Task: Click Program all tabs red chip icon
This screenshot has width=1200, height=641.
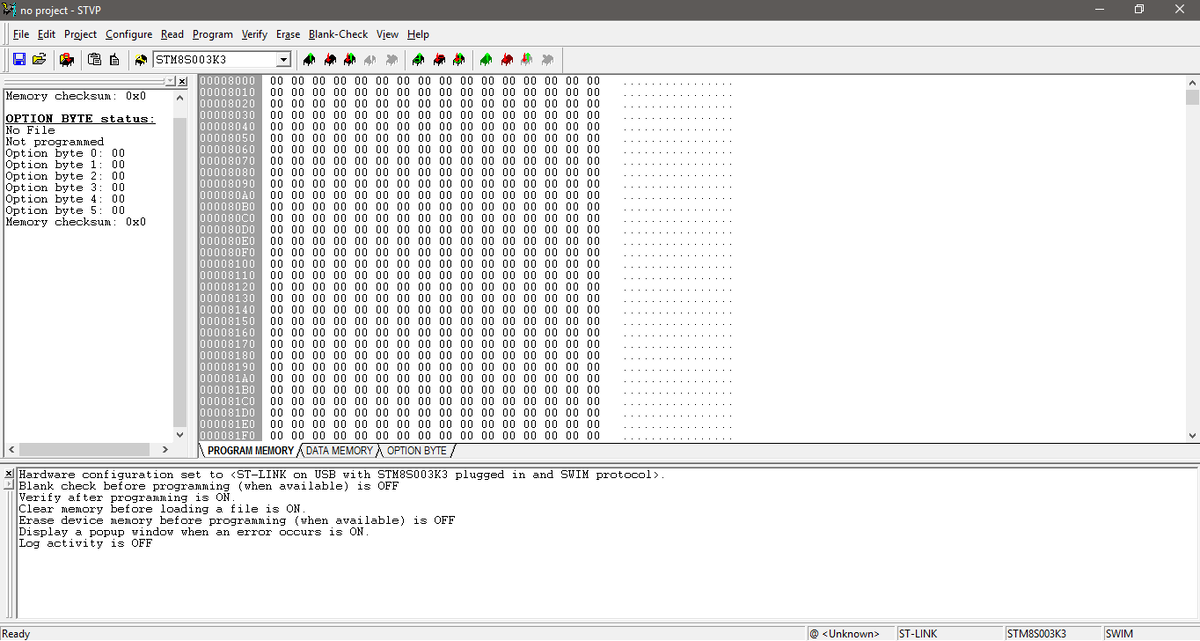Action: pos(438,59)
